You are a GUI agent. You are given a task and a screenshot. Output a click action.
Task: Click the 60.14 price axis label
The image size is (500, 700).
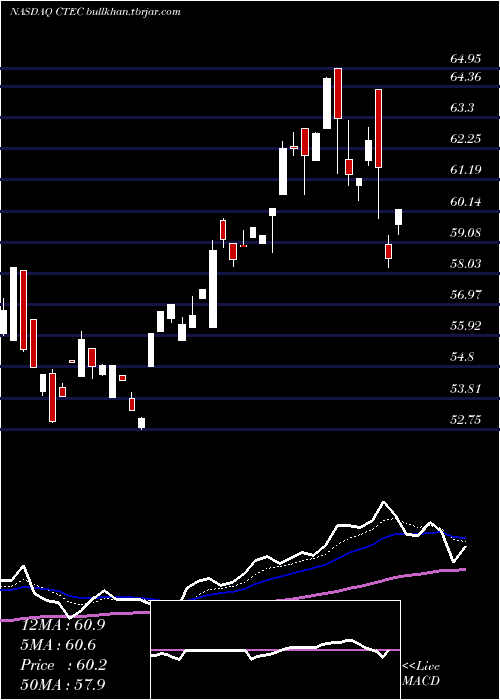click(x=465, y=202)
